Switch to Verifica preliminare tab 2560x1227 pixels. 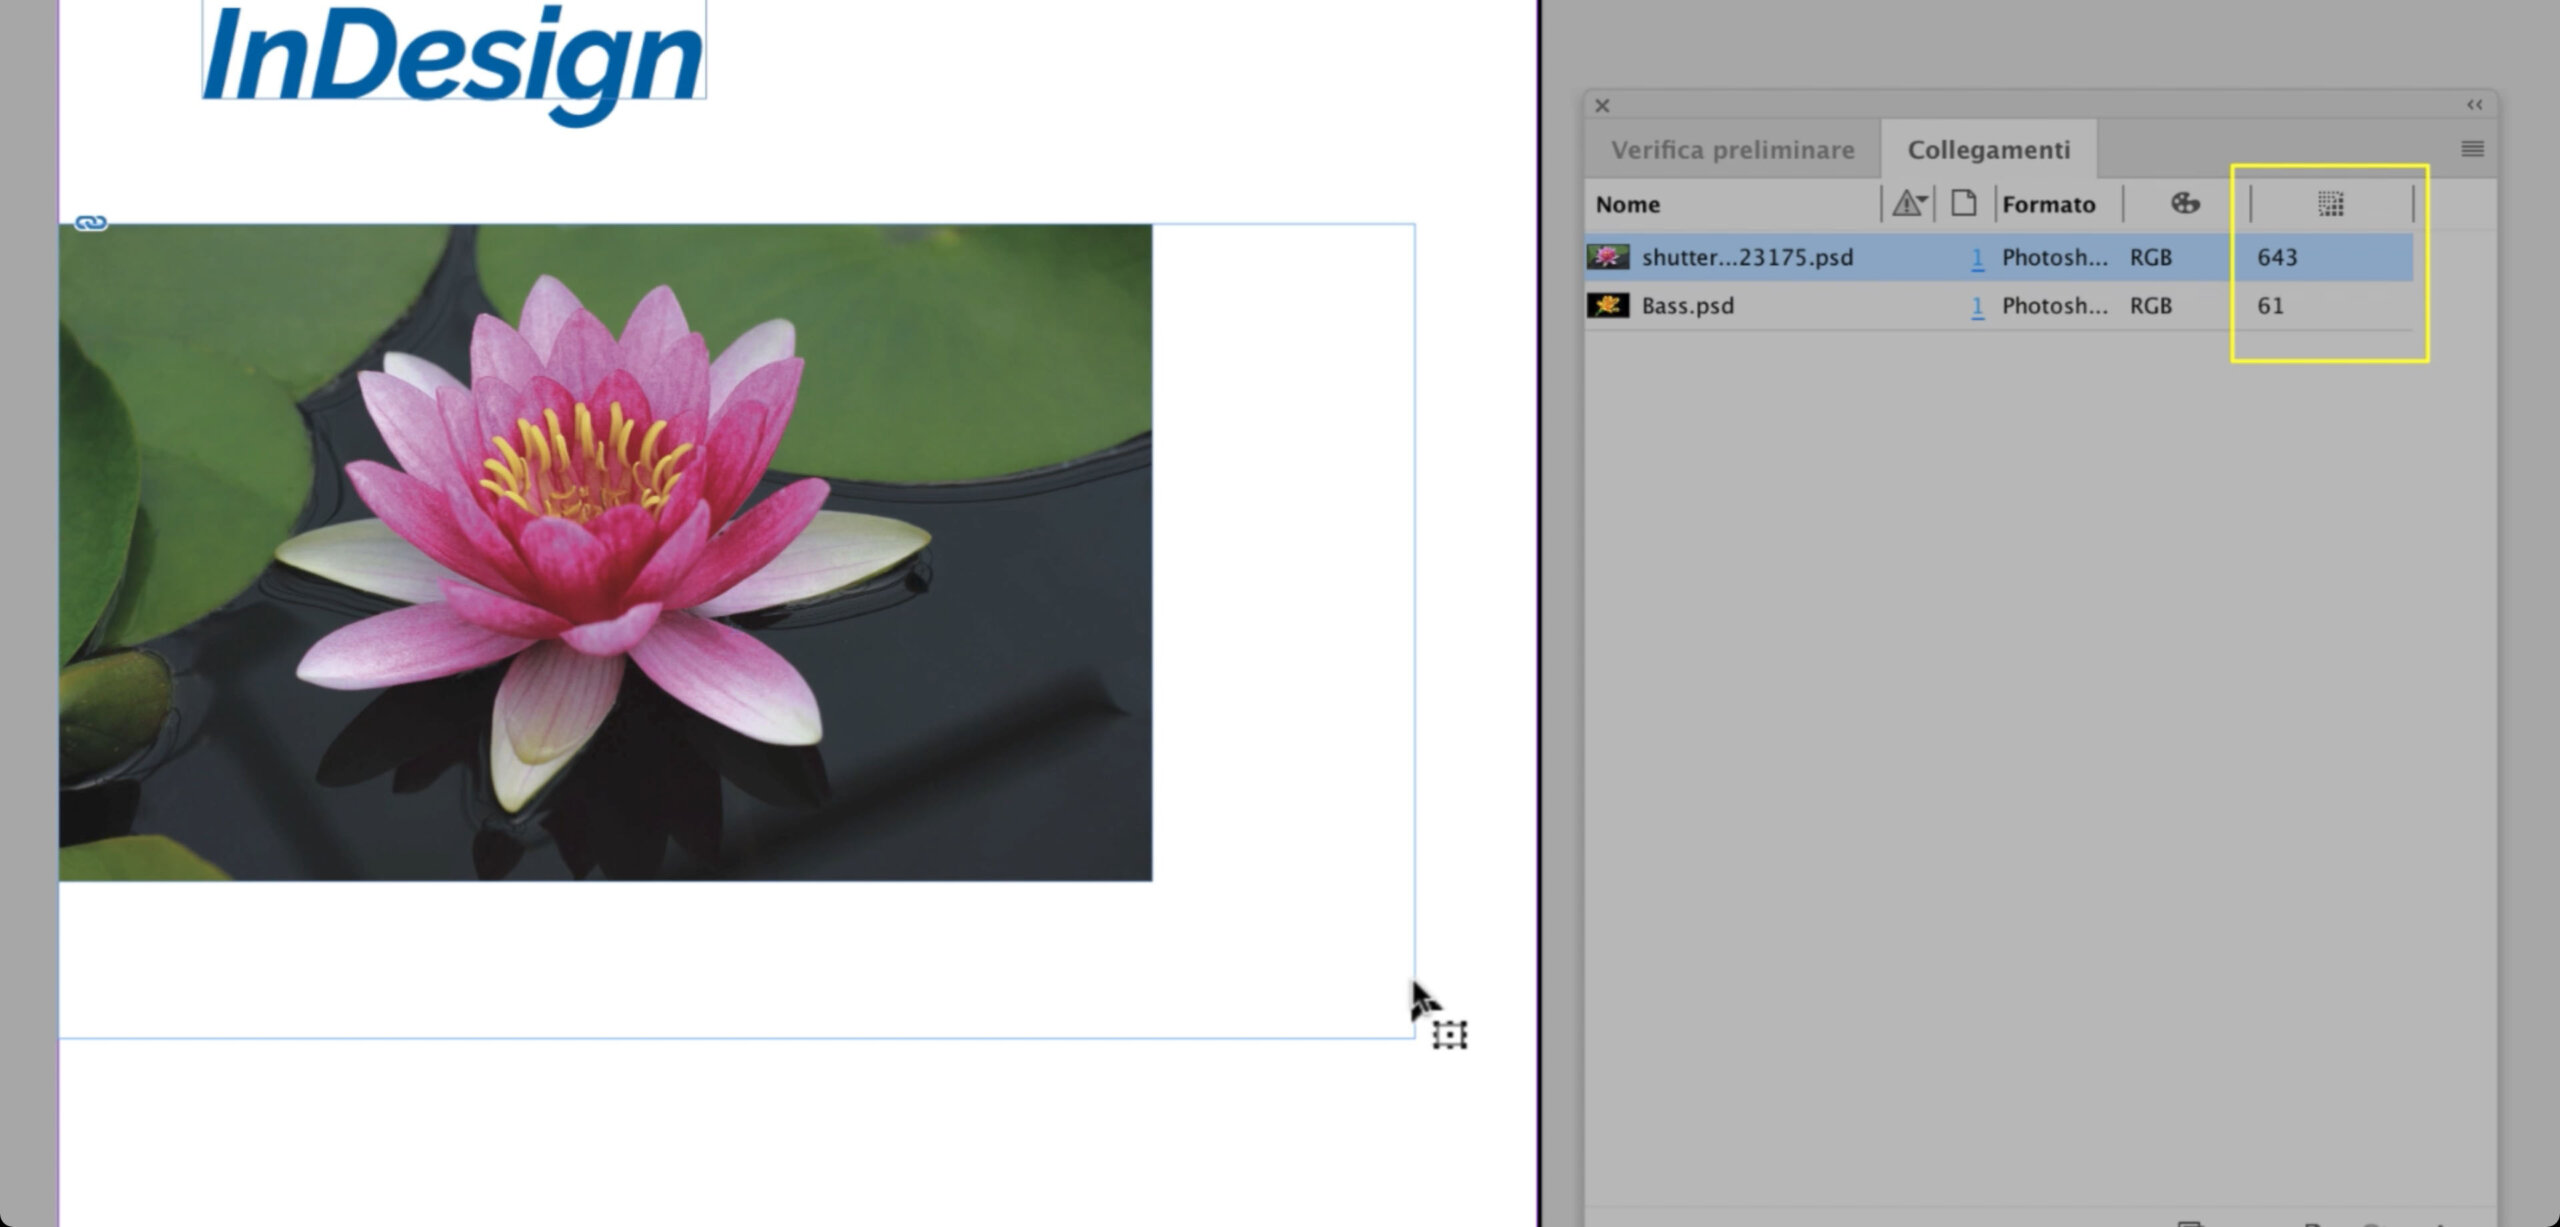point(1732,150)
